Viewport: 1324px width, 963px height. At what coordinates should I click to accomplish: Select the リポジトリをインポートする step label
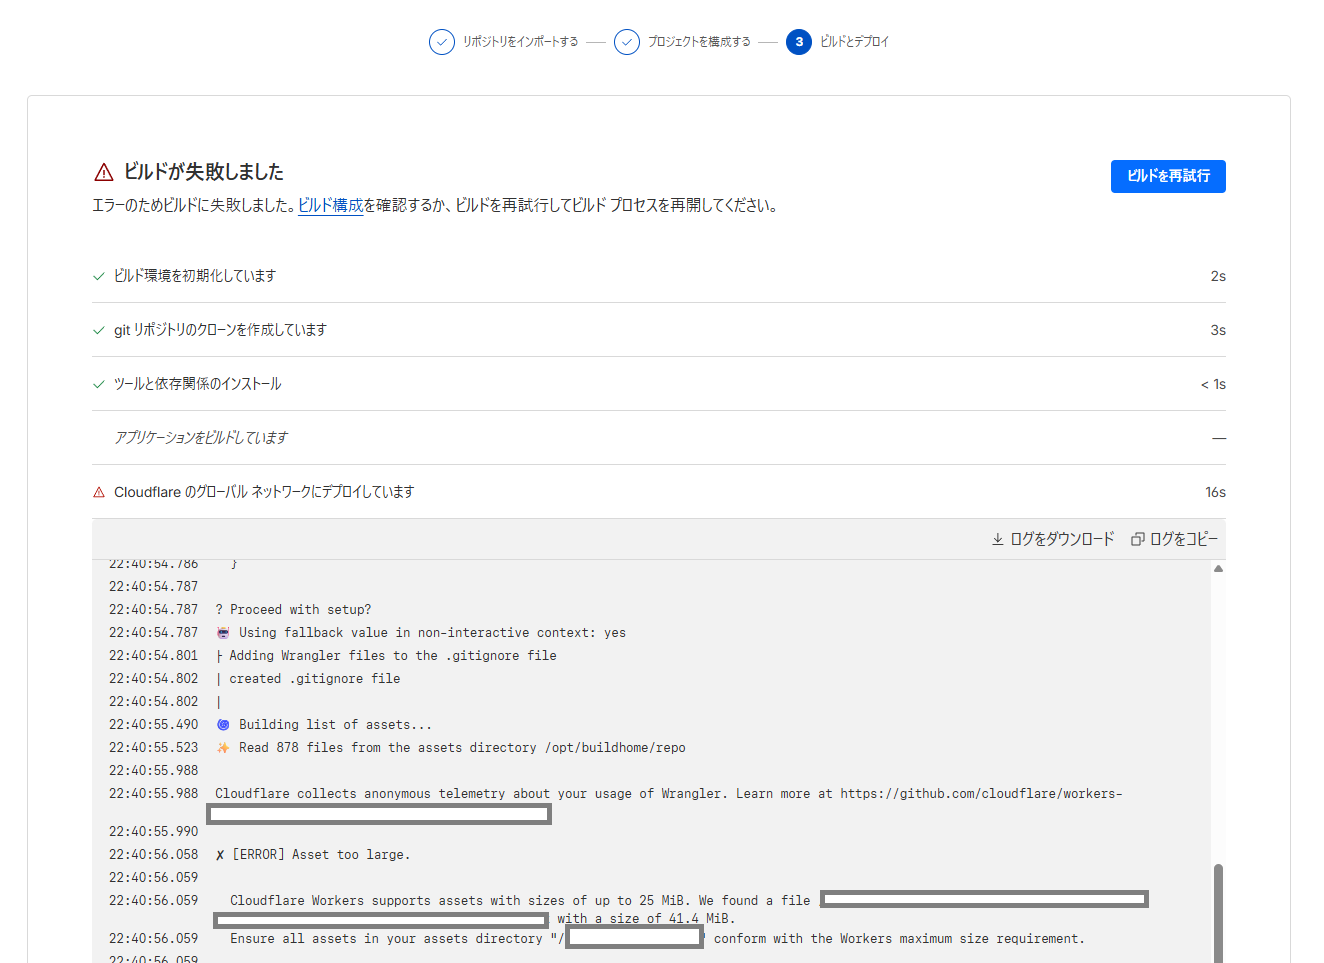pos(520,42)
